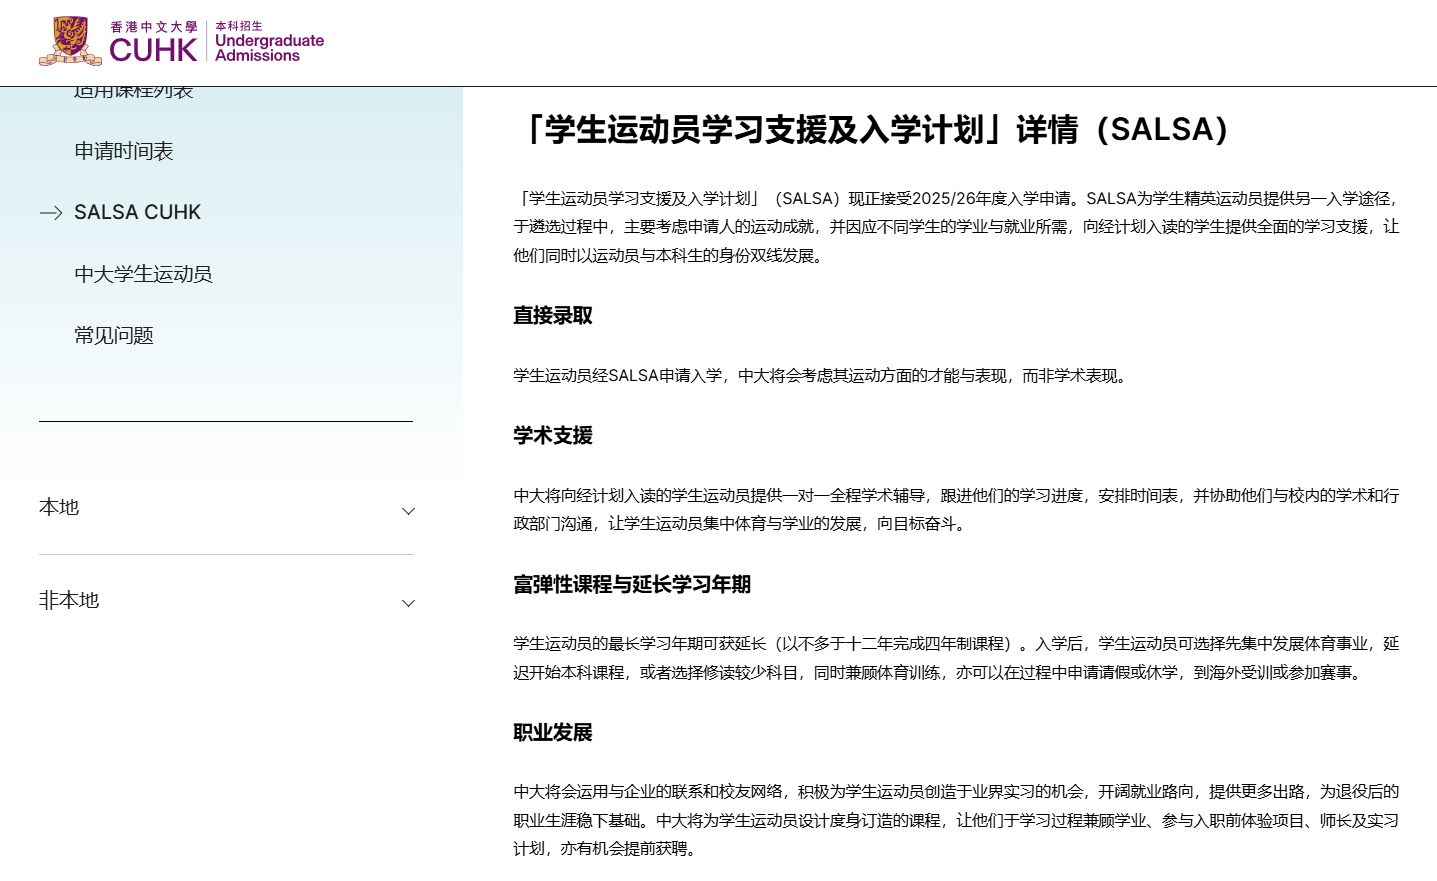Click the 直接录取 heading
Image resolution: width=1437 pixels, height=881 pixels.
point(553,315)
